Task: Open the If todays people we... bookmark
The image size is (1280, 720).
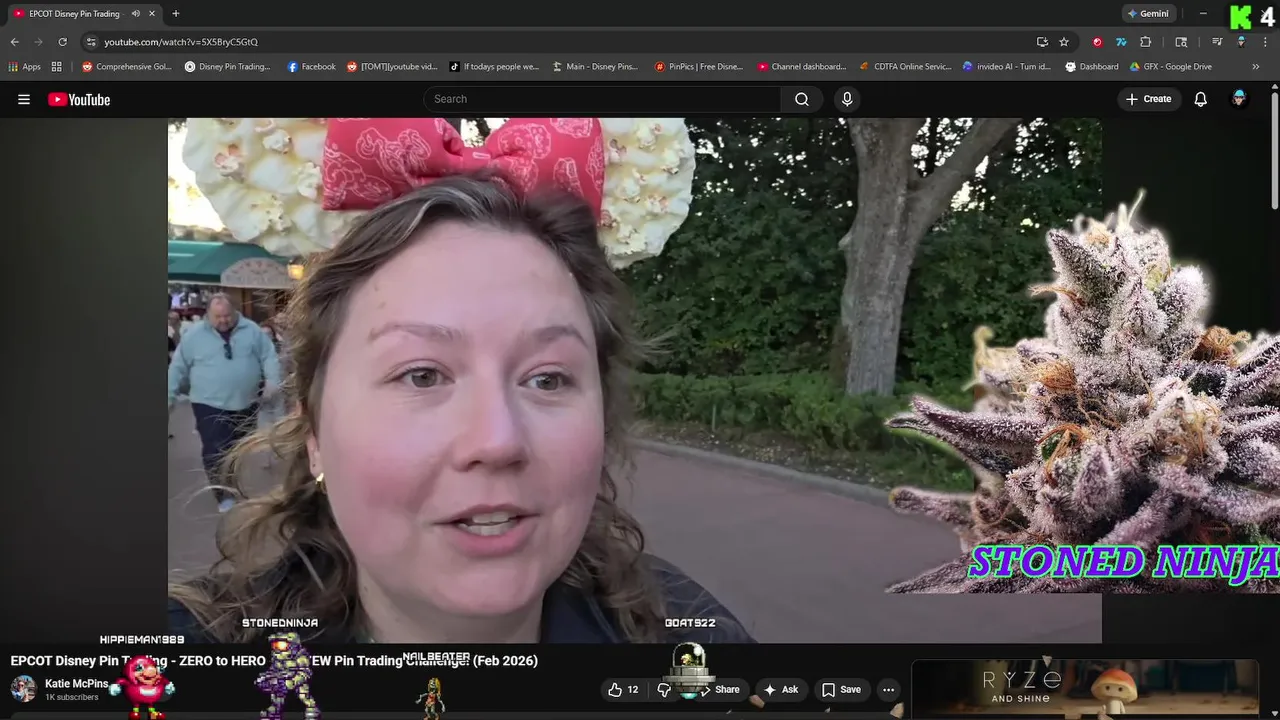Action: click(494, 67)
